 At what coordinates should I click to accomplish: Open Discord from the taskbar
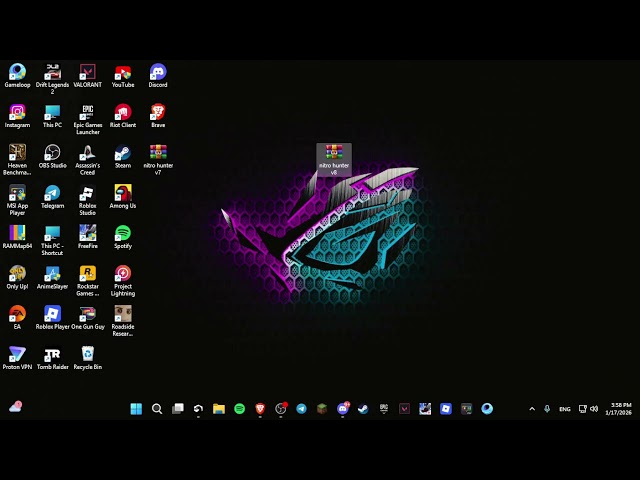click(343, 409)
